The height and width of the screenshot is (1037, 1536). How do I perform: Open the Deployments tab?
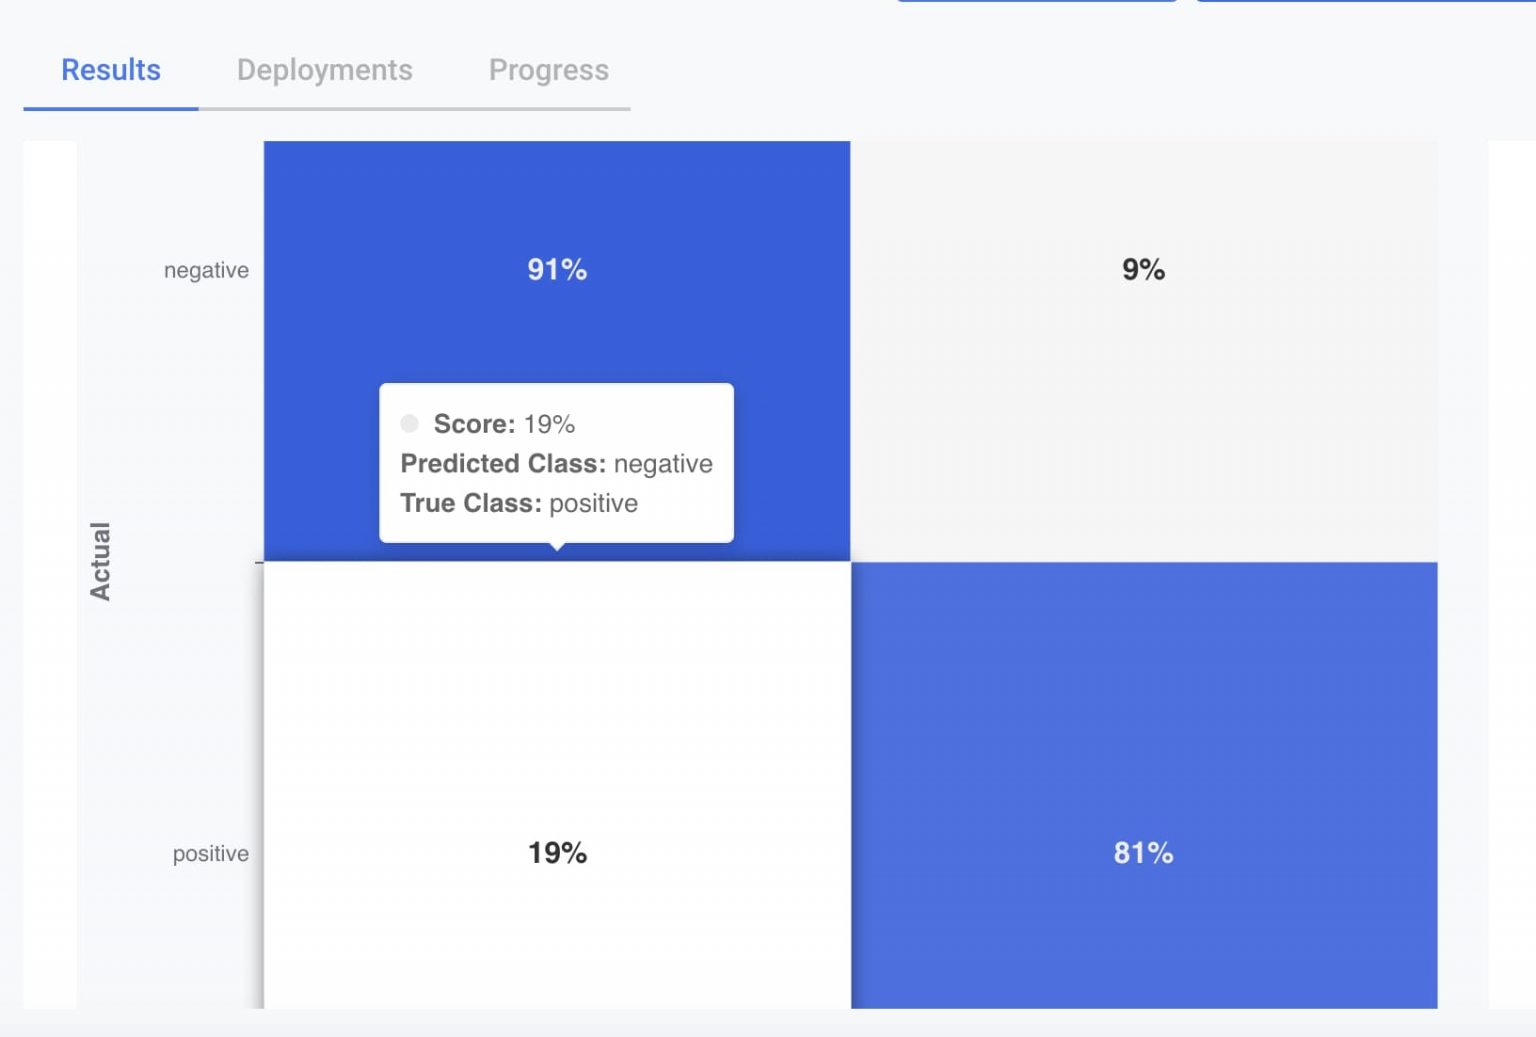point(325,70)
